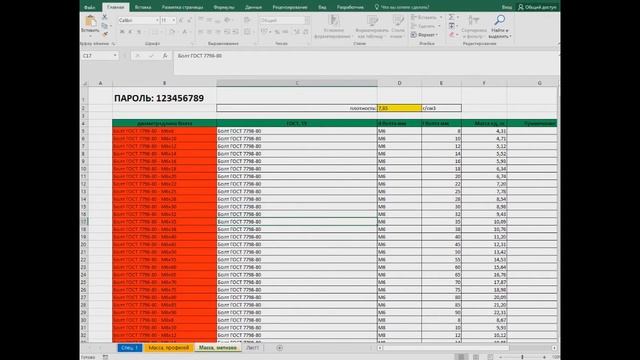
Task: Decrease the cell indent
Action: pos(227,31)
